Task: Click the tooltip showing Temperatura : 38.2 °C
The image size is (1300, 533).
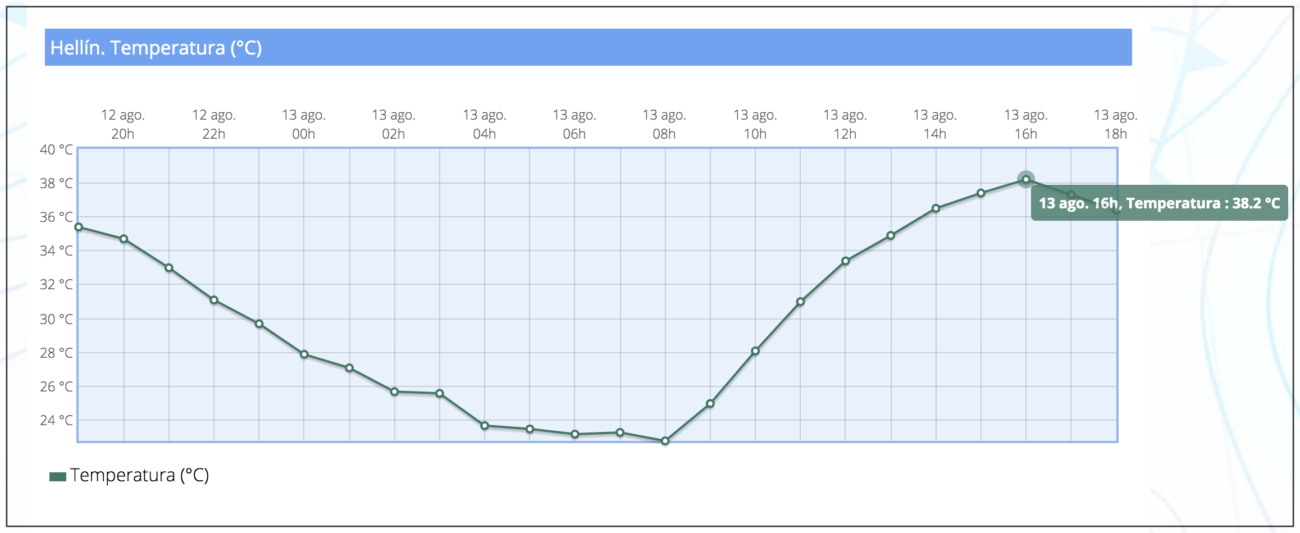Action: pyautogui.click(x=1159, y=203)
